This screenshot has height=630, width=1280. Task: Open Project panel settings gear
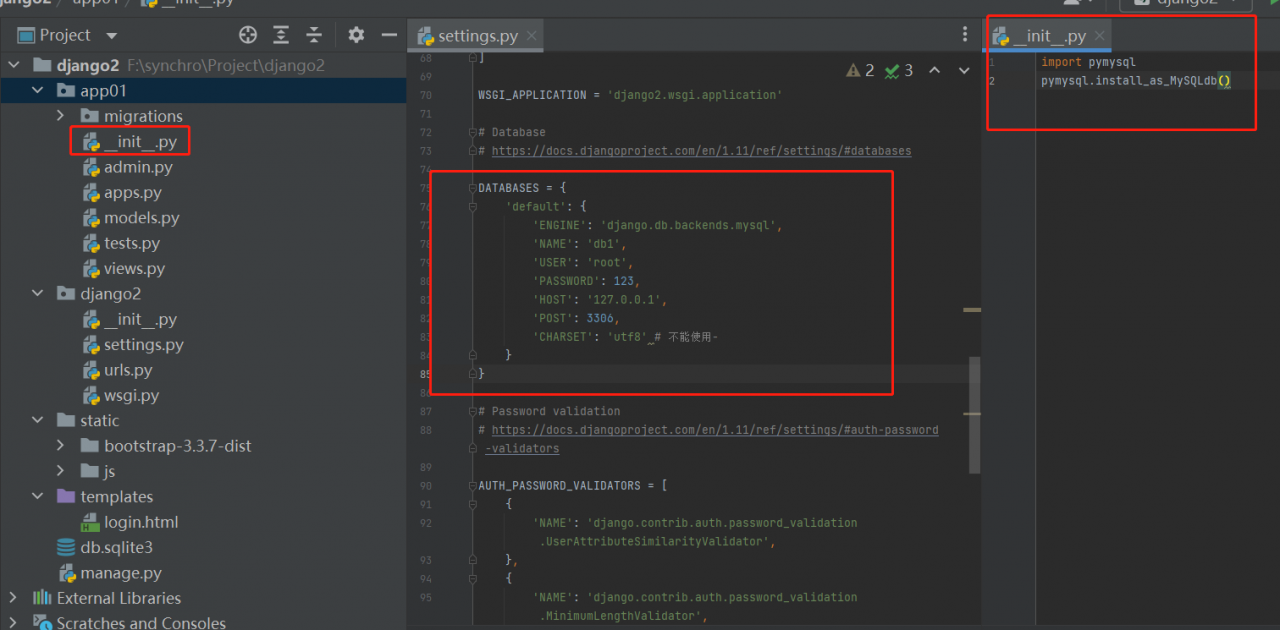356,35
